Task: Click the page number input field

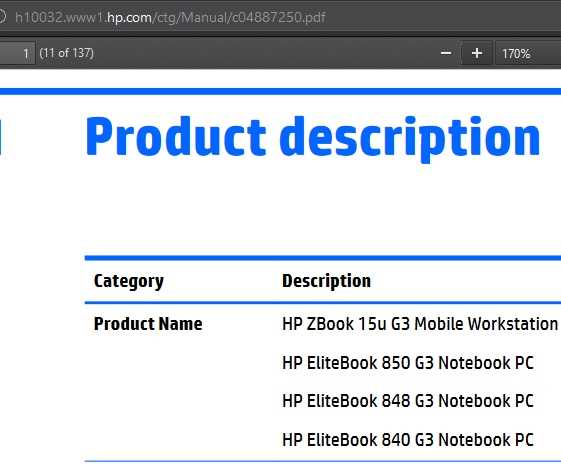Action: 17,53
